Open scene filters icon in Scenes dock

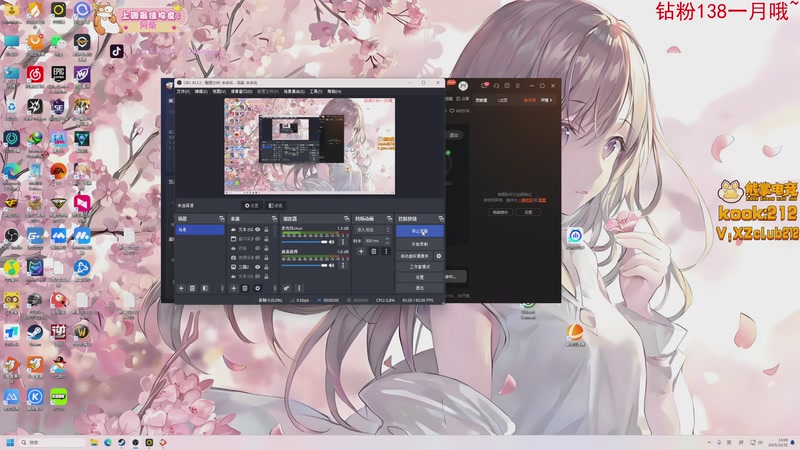[x=205, y=288]
